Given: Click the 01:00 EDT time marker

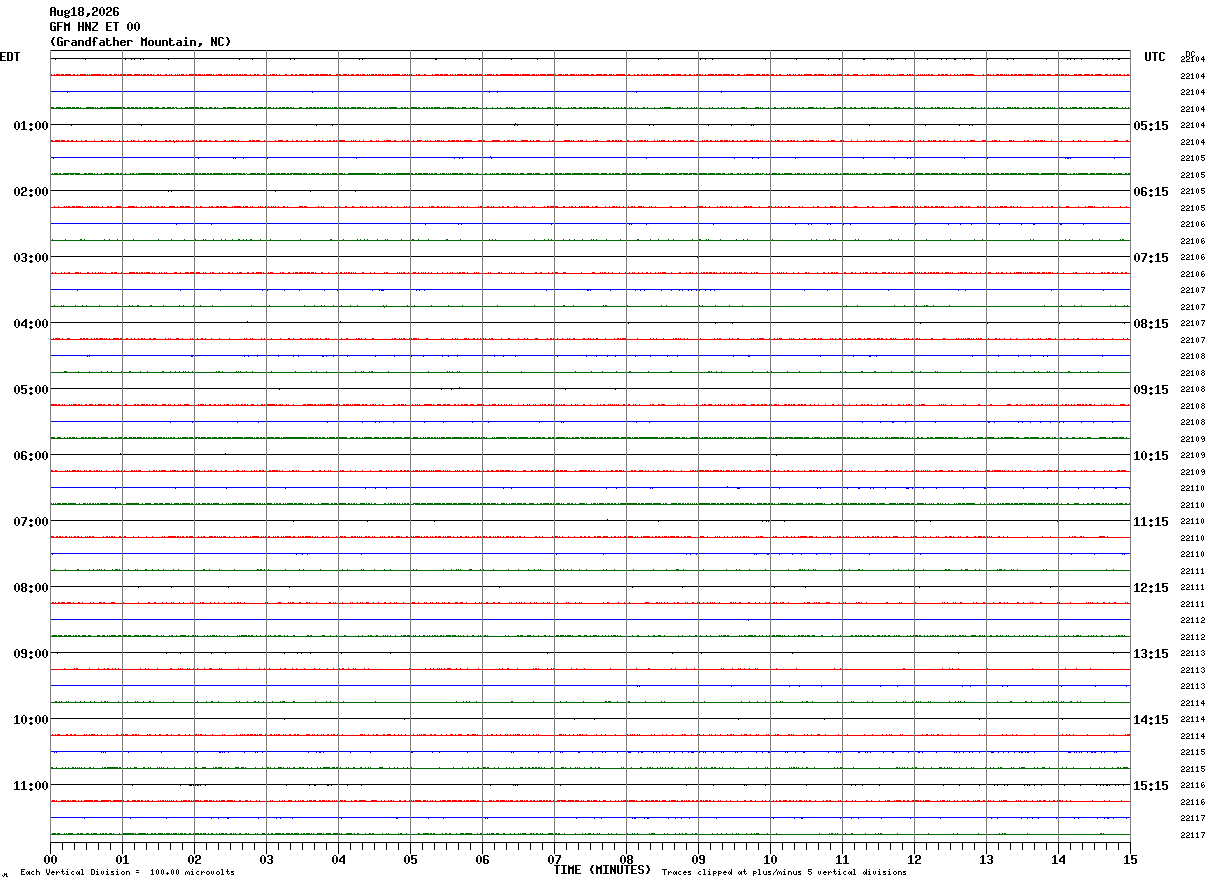Looking at the screenshot, I should pos(31,126).
